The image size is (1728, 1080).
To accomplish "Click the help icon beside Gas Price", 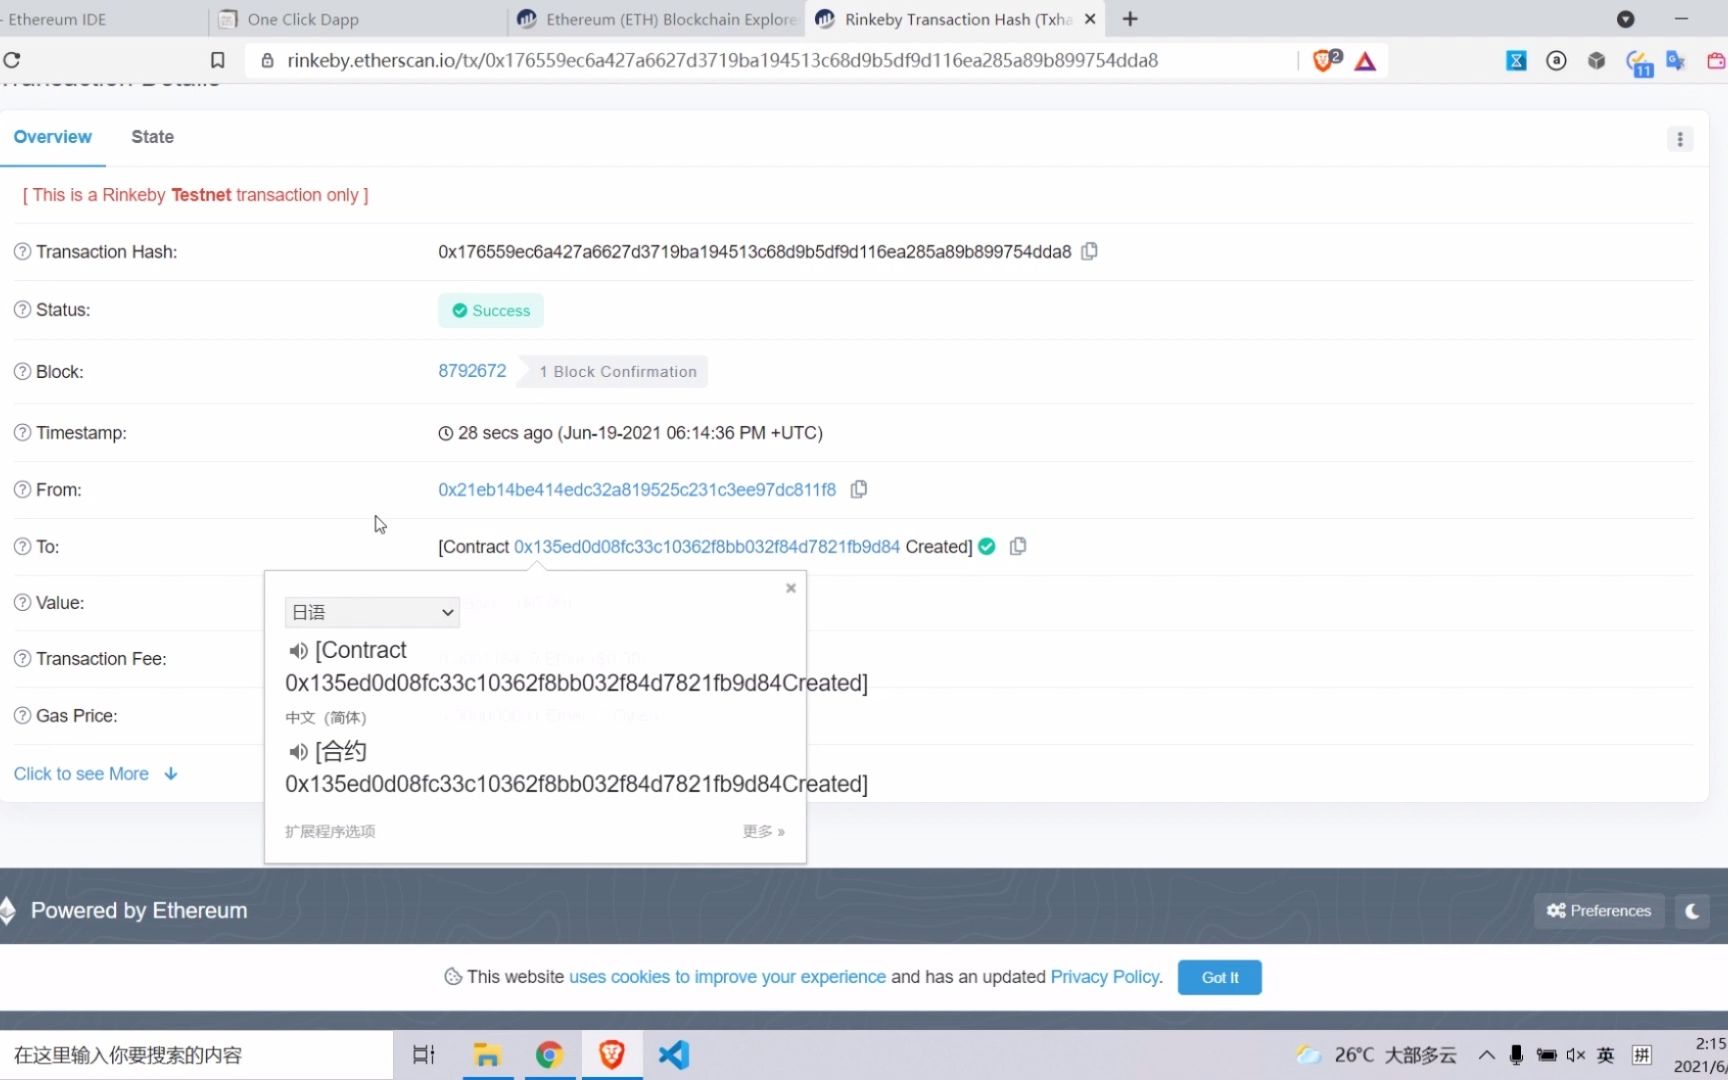I will (x=22, y=715).
